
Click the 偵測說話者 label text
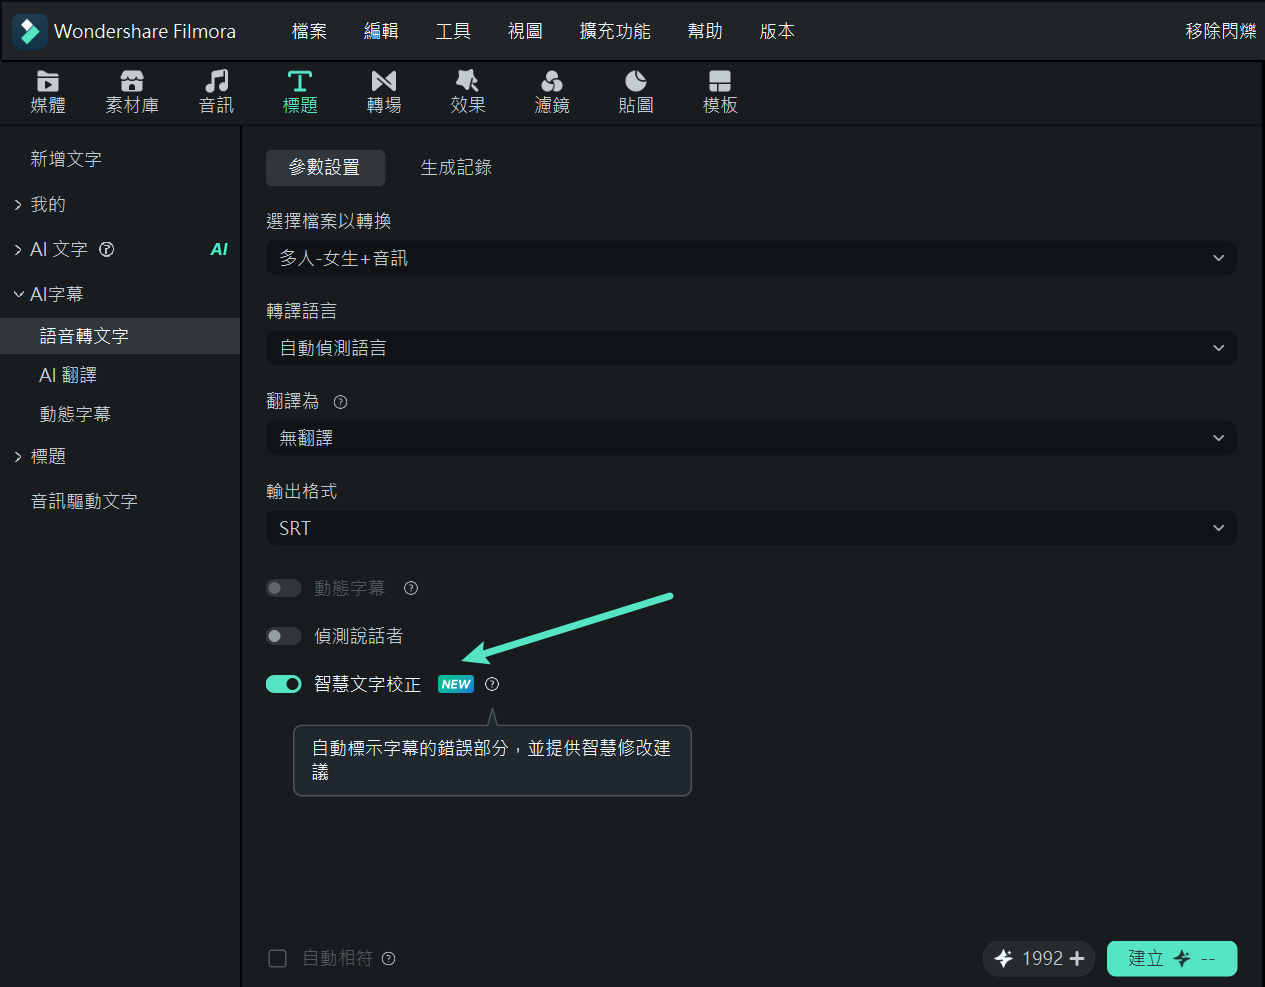358,636
